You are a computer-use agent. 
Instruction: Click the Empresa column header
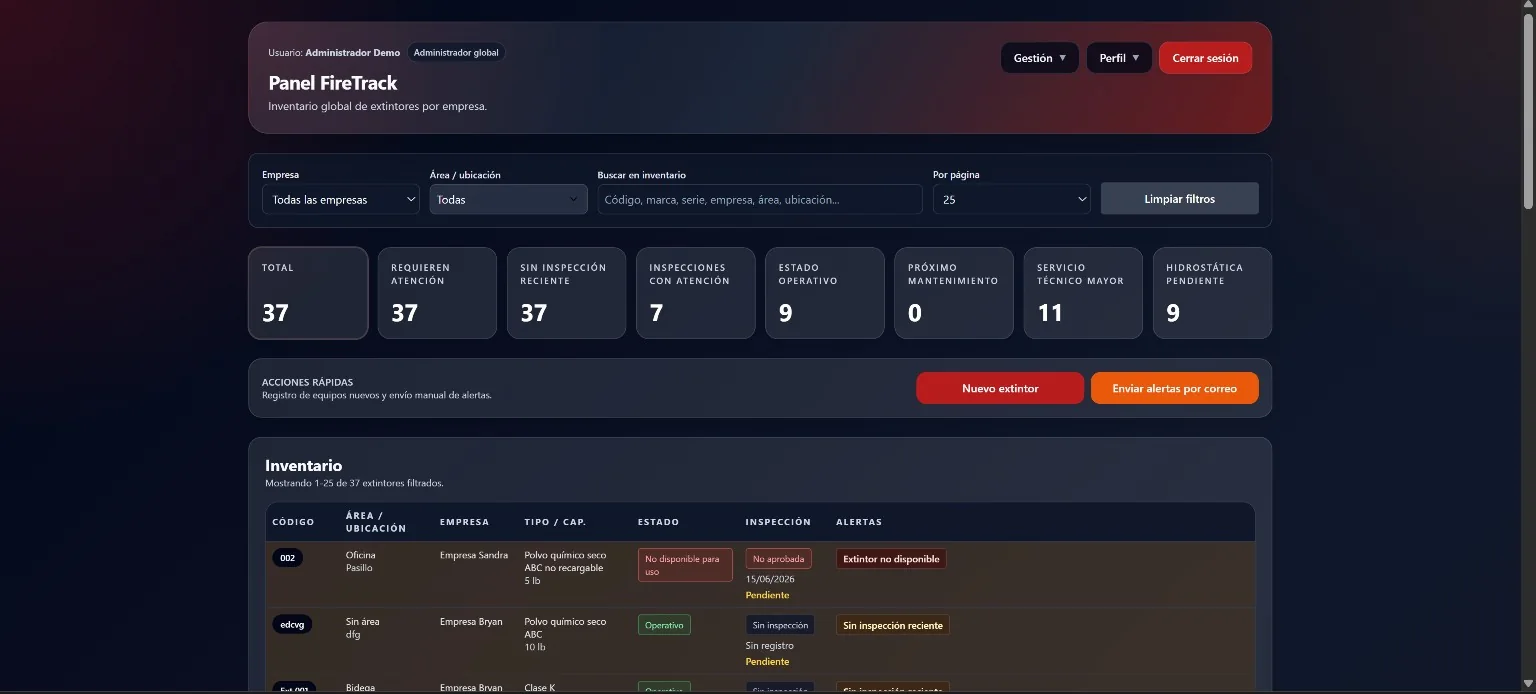click(464, 522)
